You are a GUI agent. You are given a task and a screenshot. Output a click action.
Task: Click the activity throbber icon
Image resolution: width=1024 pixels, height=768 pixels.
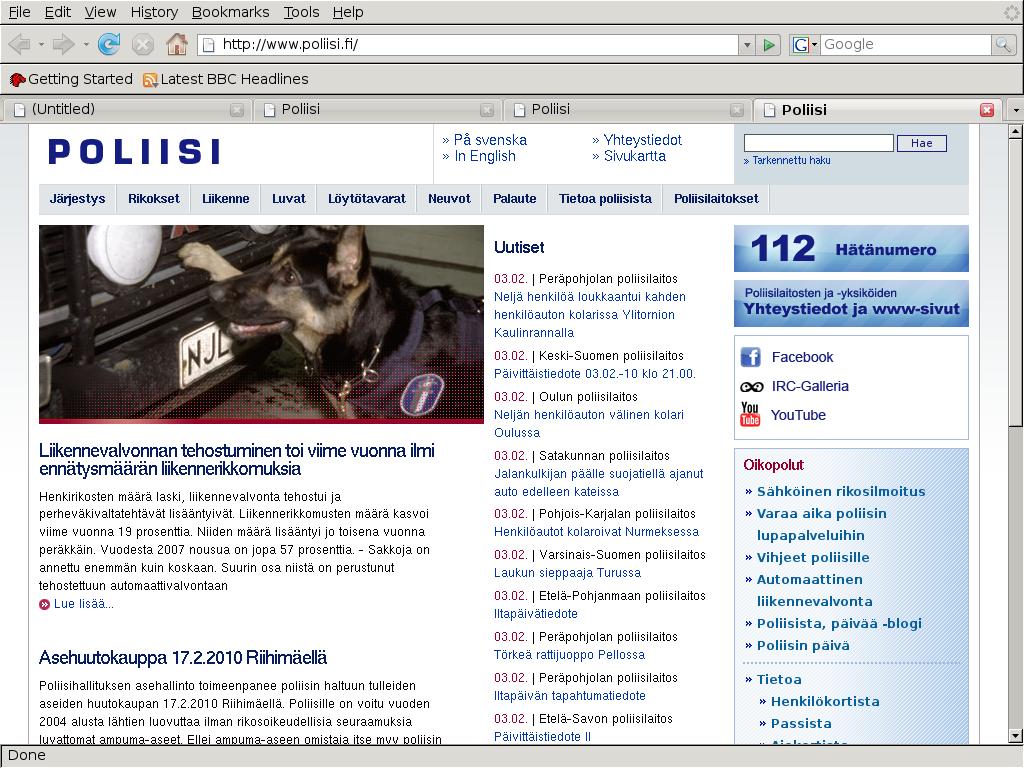coord(1012,12)
